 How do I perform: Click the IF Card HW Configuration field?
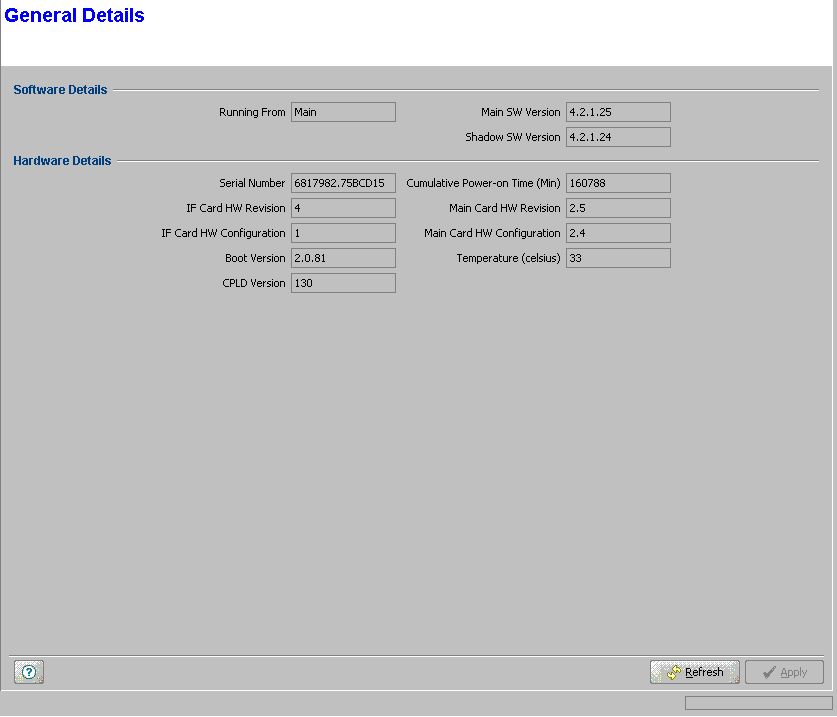tap(343, 233)
